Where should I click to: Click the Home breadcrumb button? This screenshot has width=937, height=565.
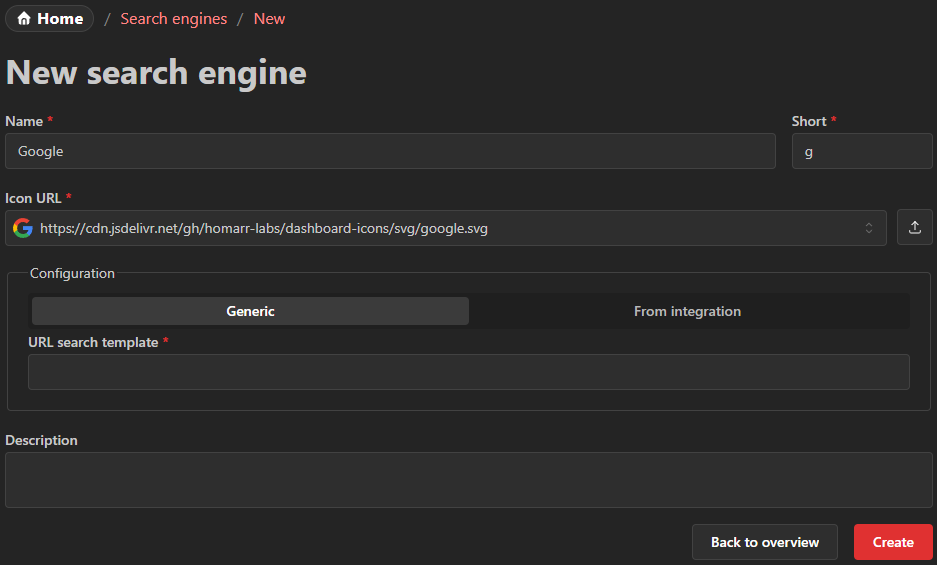pos(49,19)
